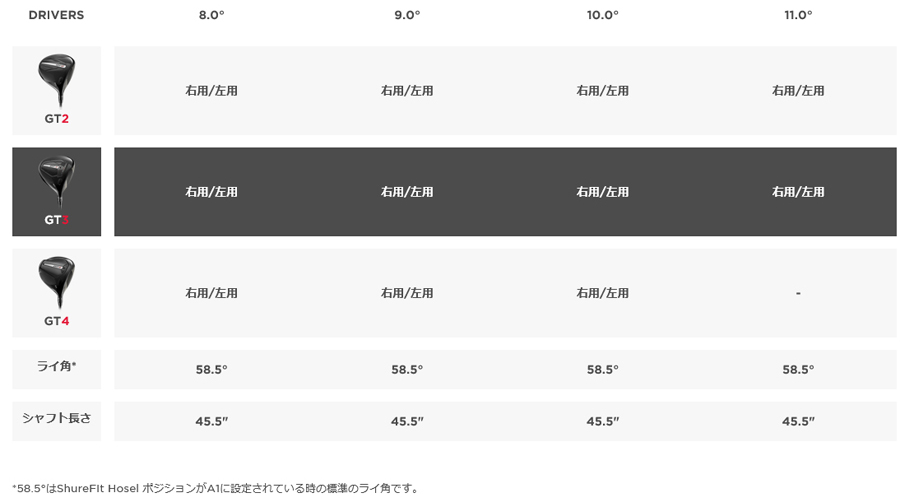Screen dimensions: 900x500
Task: Click the ライ角* row label
Action: (56, 367)
